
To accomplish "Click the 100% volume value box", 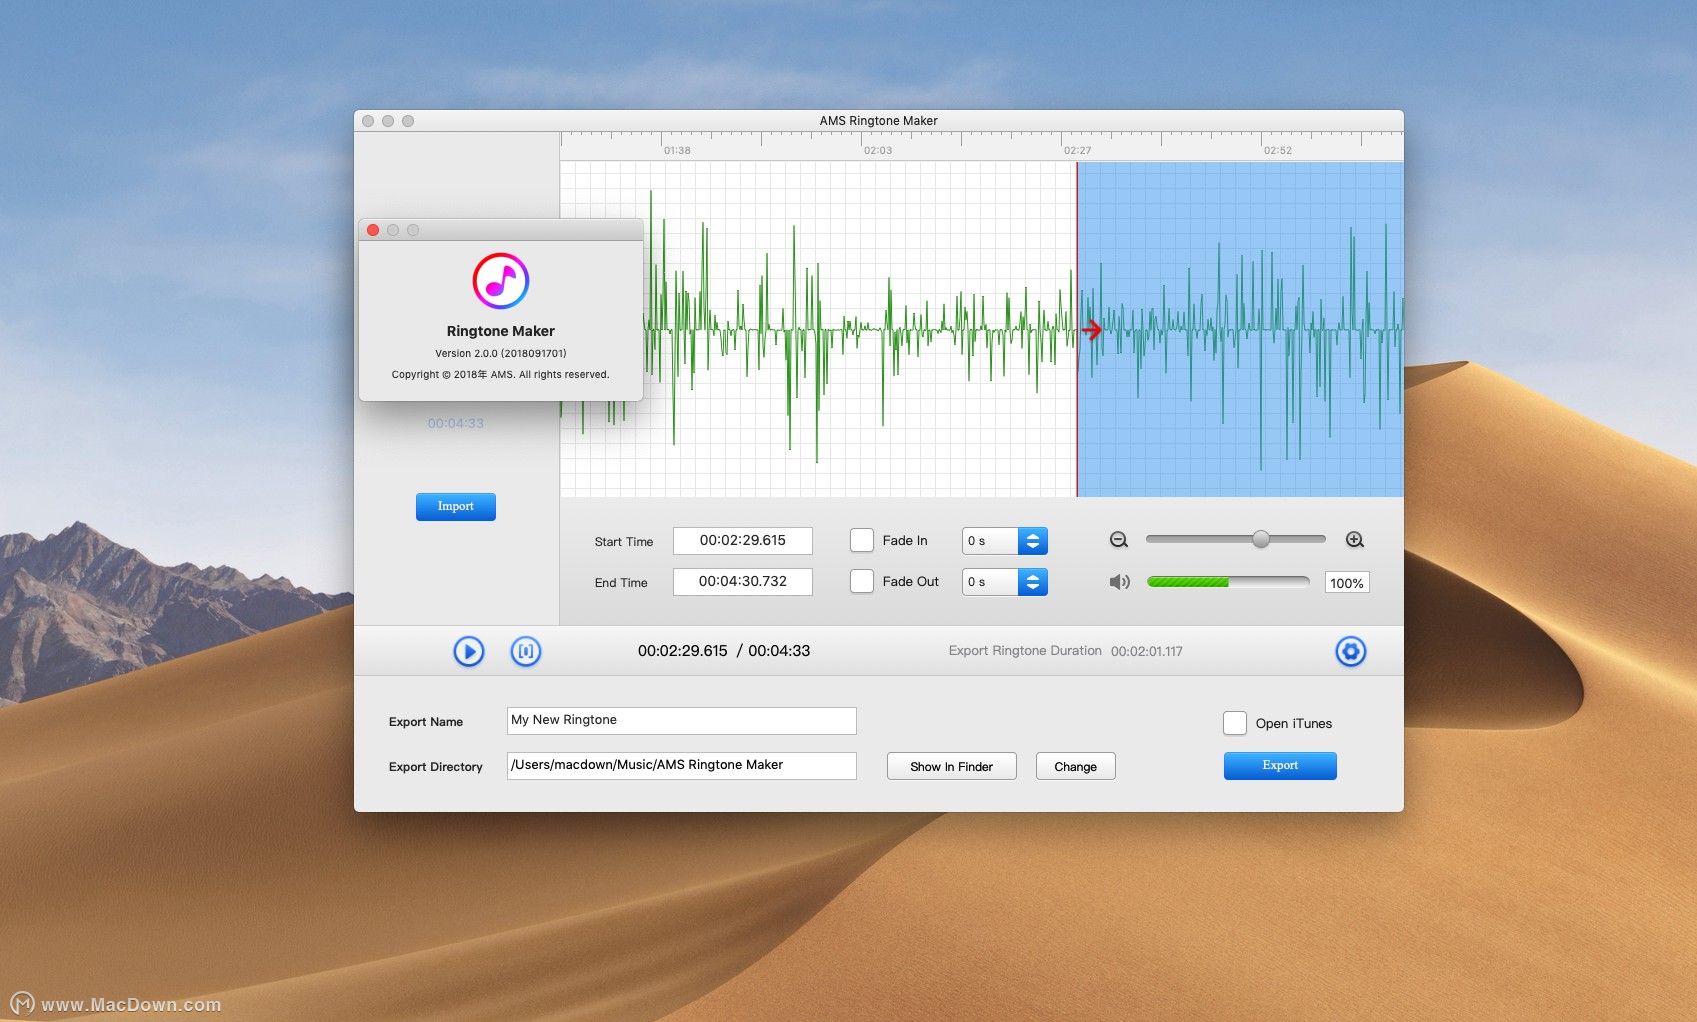I will (1347, 583).
